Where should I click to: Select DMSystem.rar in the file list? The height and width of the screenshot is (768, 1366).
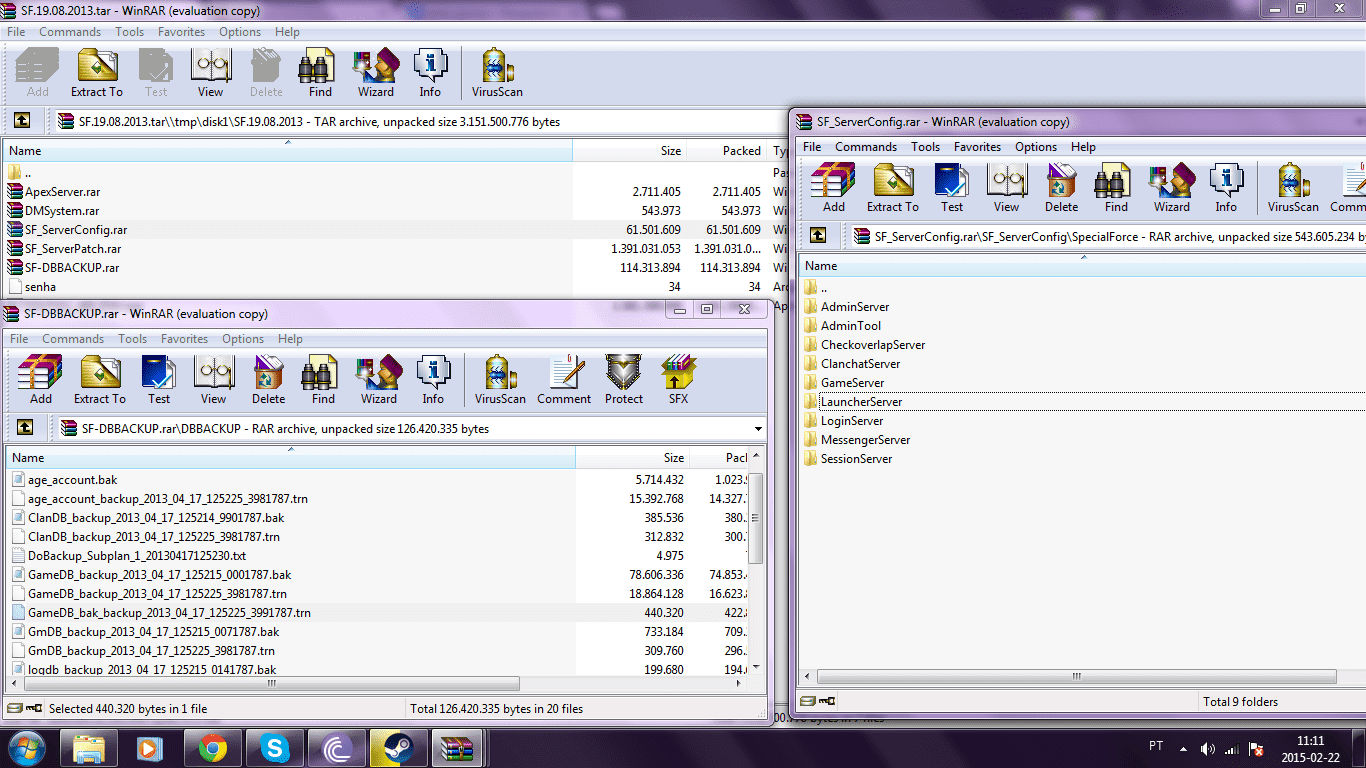(62, 210)
